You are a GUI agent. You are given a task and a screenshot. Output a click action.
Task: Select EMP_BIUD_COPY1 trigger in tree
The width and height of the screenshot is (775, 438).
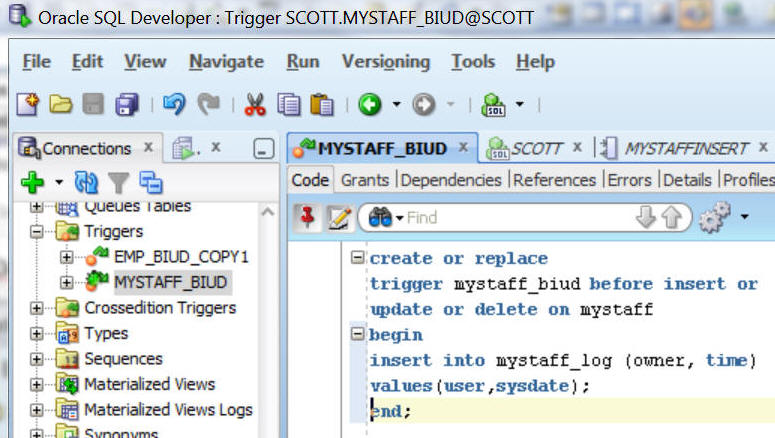click(x=181, y=257)
